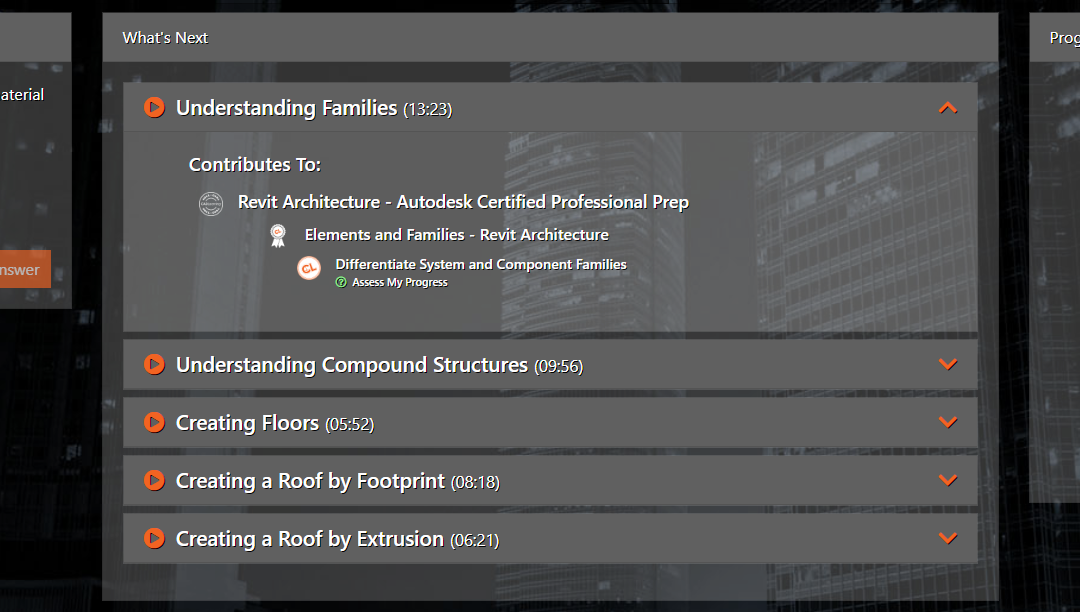Play Creating a Roof by Extrusion lesson
The image size is (1080, 612).
[x=154, y=538]
